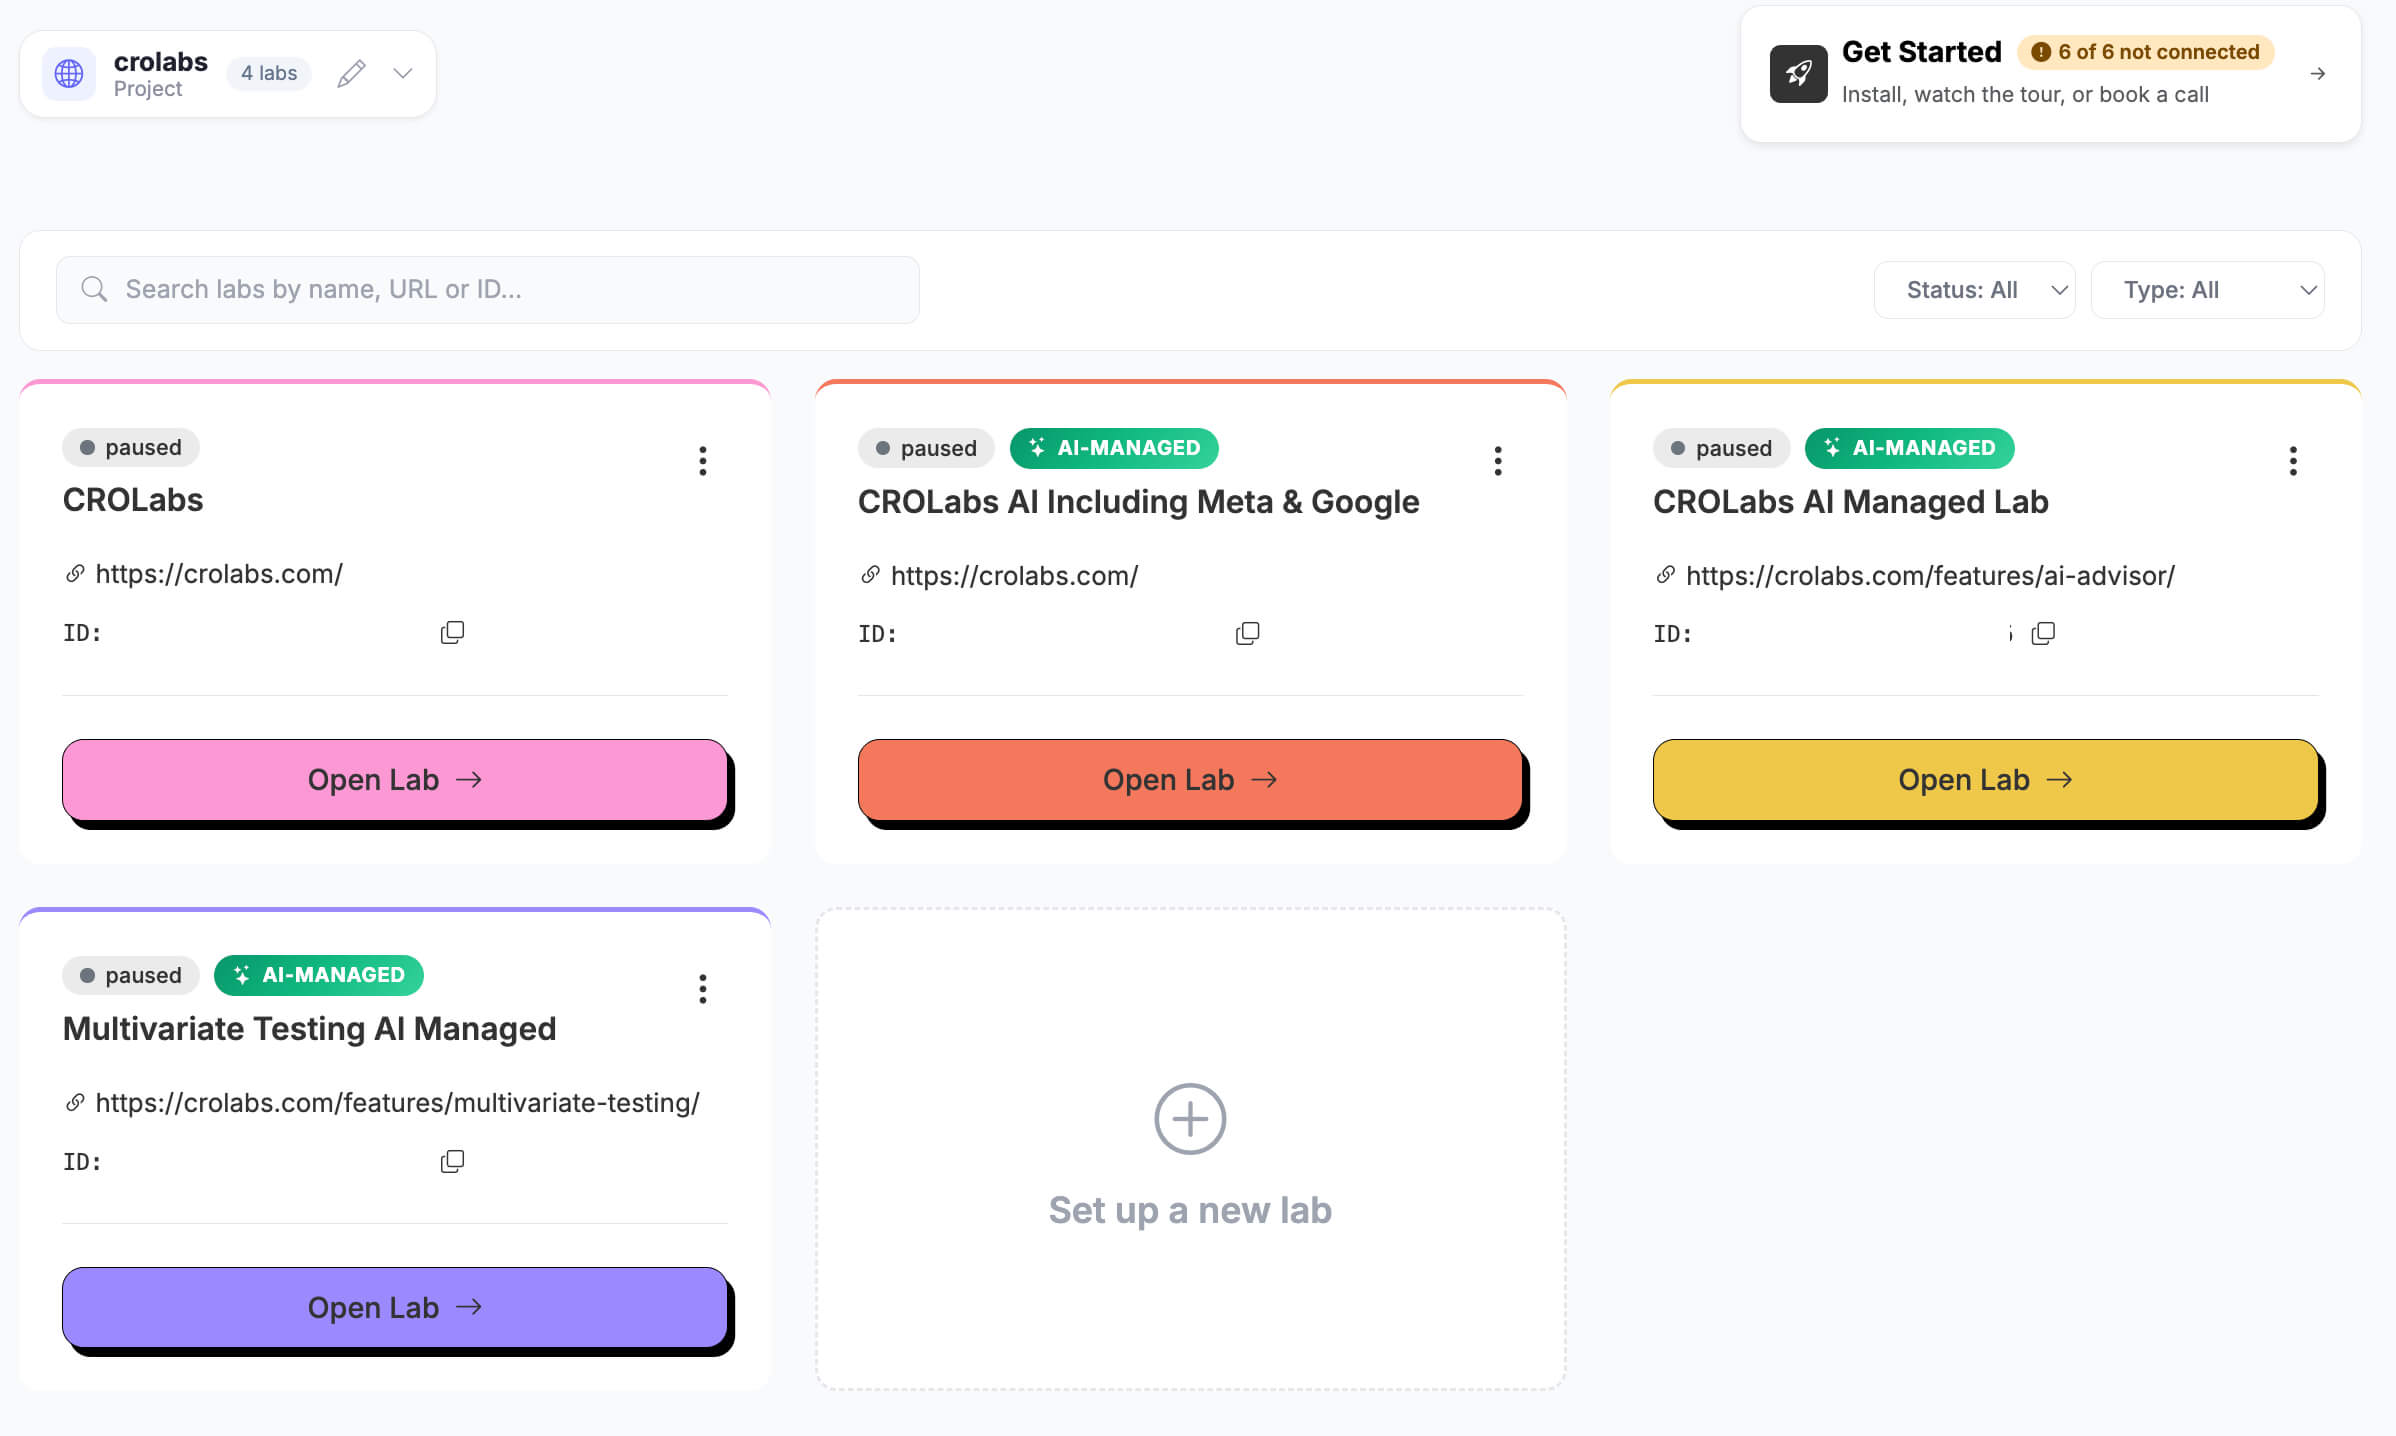
Task: Open the three-dot menu on CROLabs AI Managed Lab
Action: click(2293, 461)
